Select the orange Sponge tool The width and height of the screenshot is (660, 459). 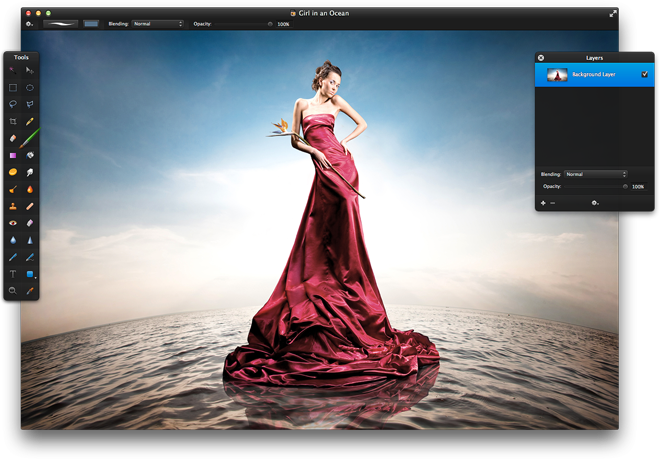tap(13, 172)
